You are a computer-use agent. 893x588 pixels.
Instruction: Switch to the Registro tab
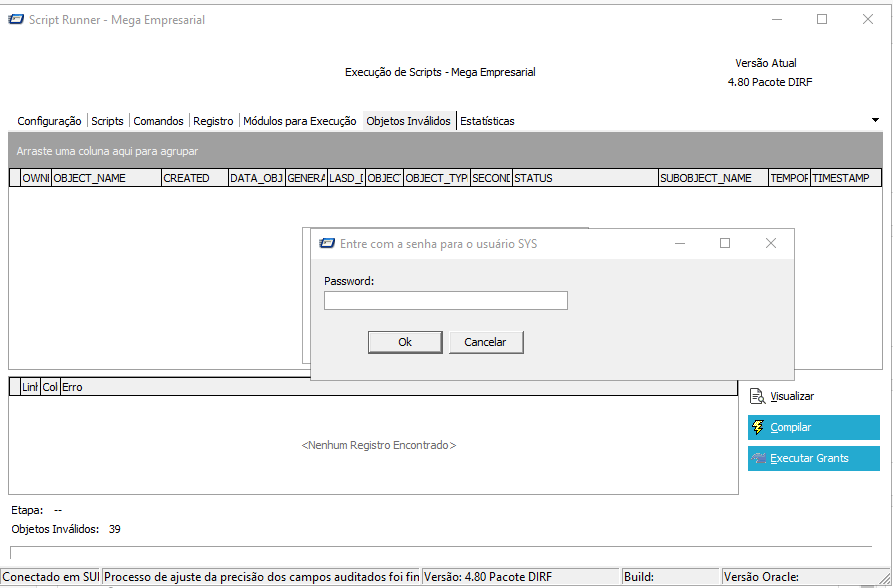click(x=213, y=121)
